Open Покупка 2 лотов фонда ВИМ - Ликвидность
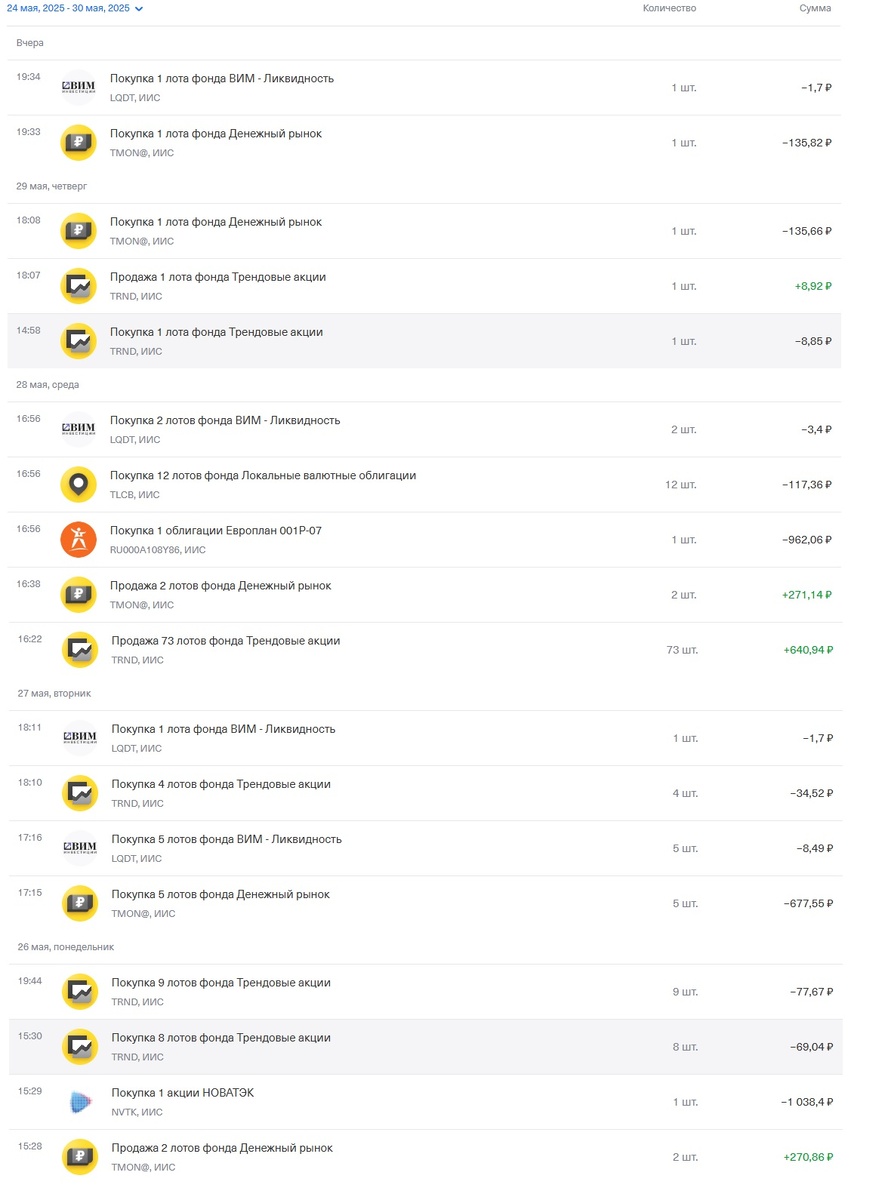 tap(425, 429)
